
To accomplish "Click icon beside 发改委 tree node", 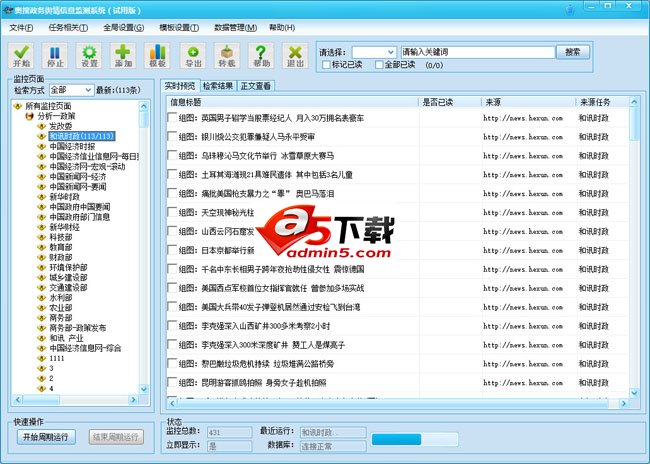I will click(41, 126).
